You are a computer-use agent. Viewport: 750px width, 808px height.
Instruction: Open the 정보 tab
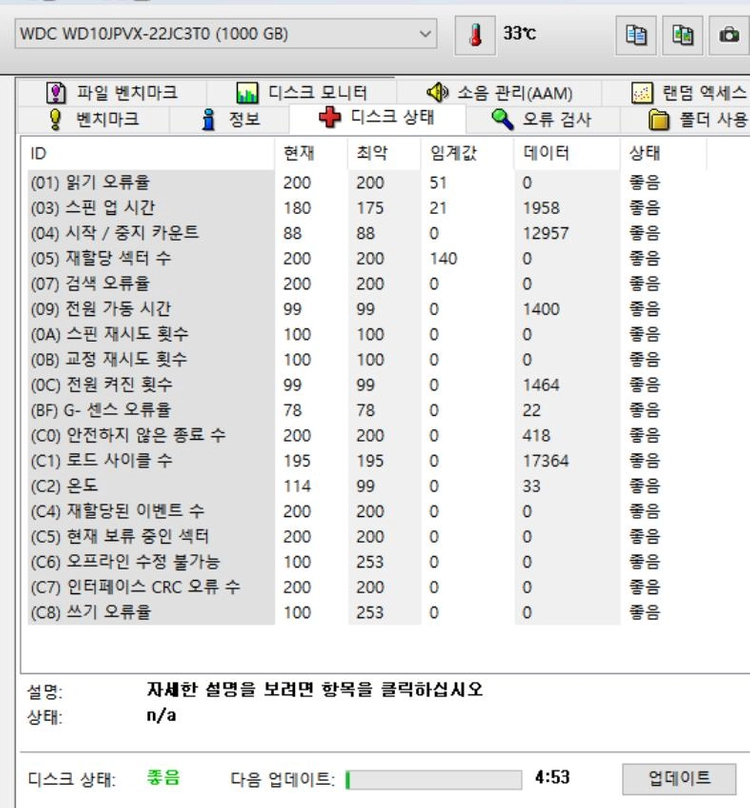click(x=229, y=120)
